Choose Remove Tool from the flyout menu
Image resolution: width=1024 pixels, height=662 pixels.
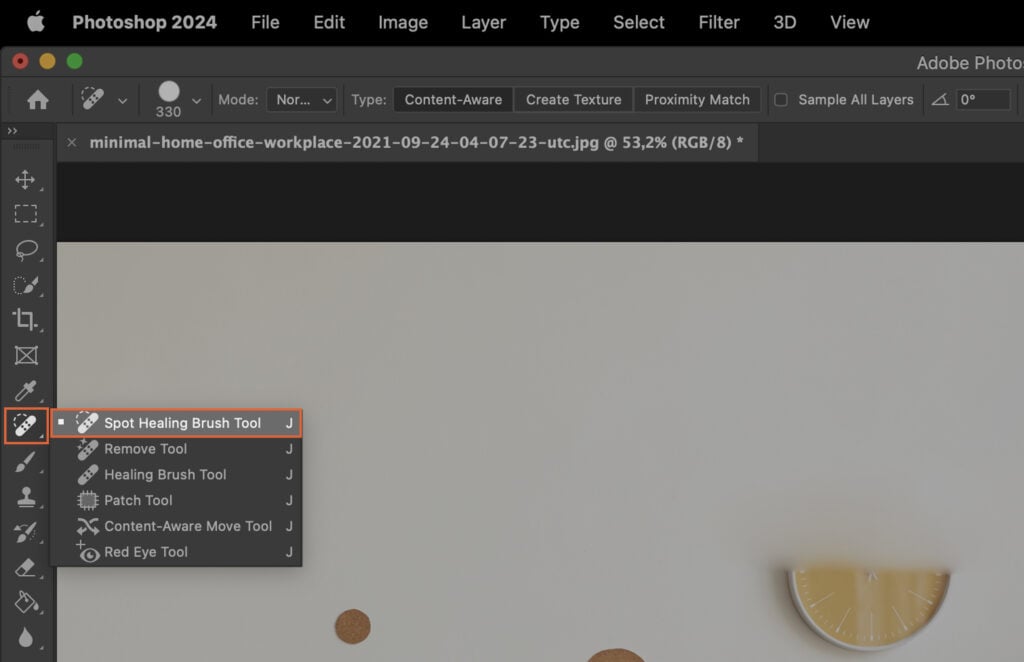[x=143, y=448]
